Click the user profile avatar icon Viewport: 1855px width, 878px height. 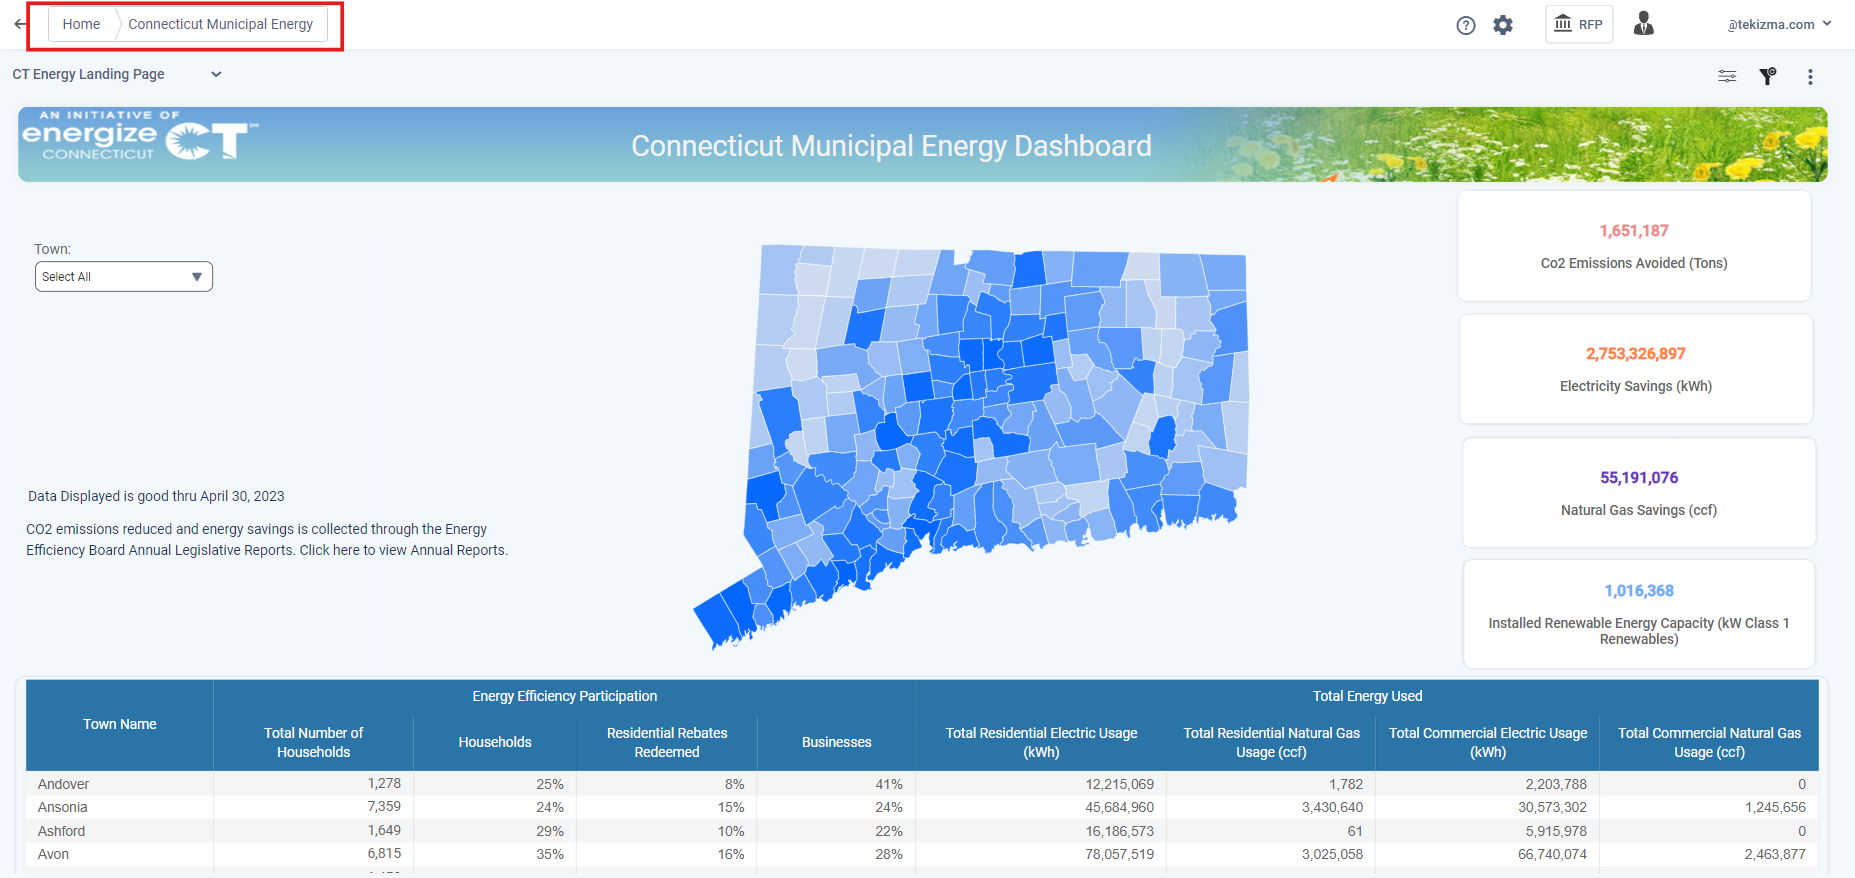[x=1643, y=24]
